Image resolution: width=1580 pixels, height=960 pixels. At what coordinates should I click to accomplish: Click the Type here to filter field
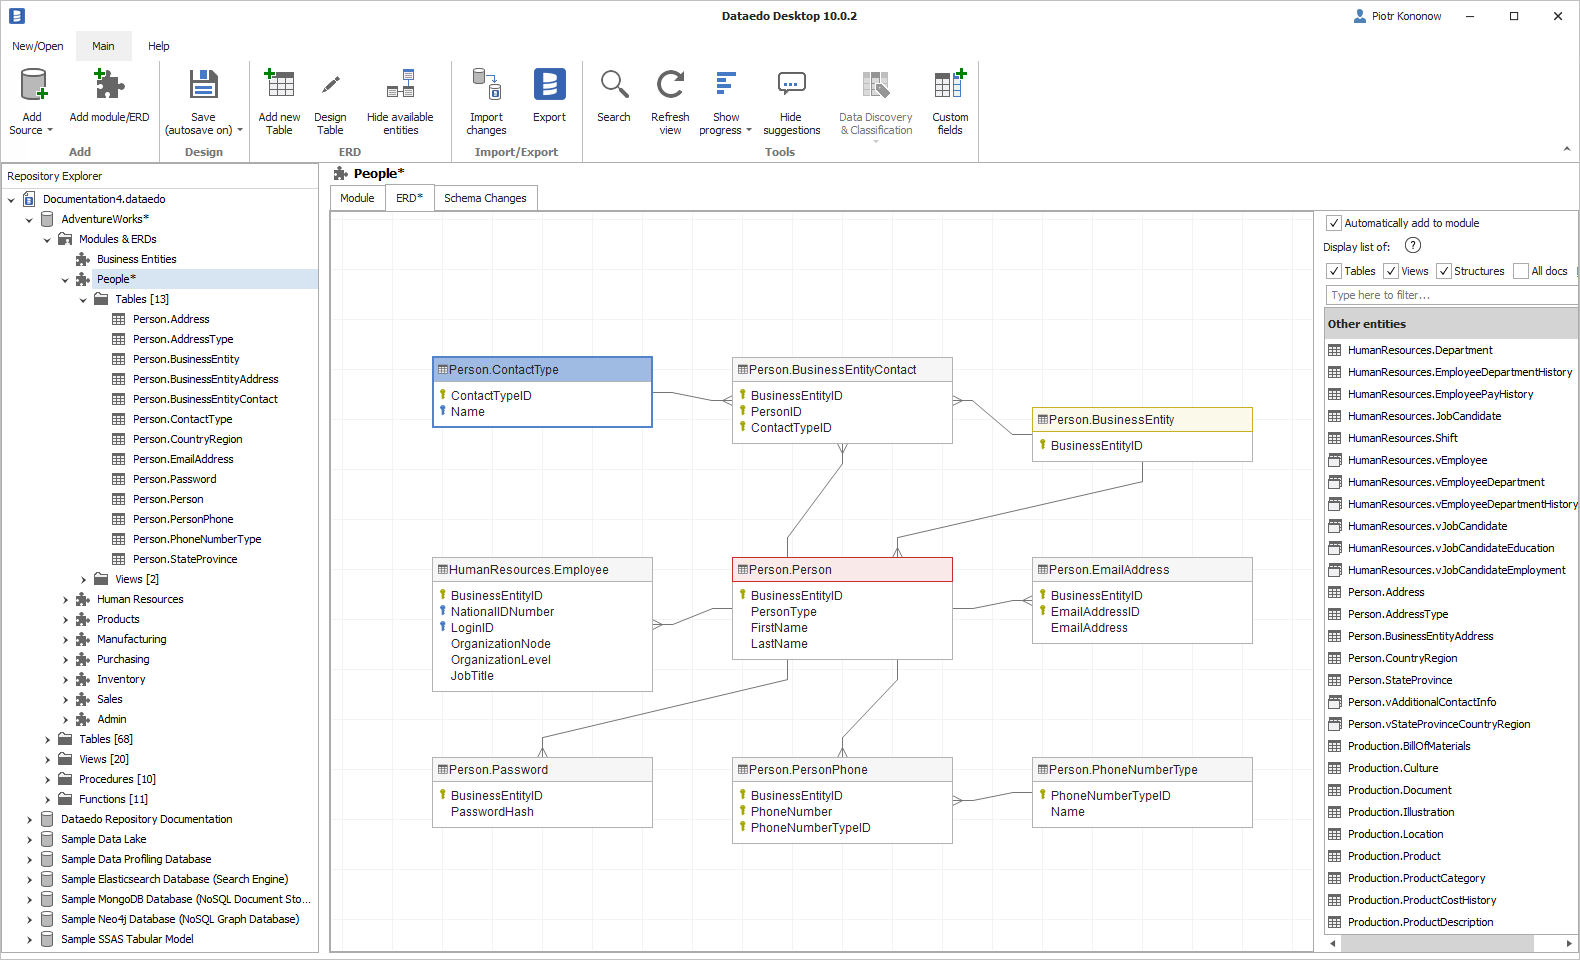(x=1450, y=295)
